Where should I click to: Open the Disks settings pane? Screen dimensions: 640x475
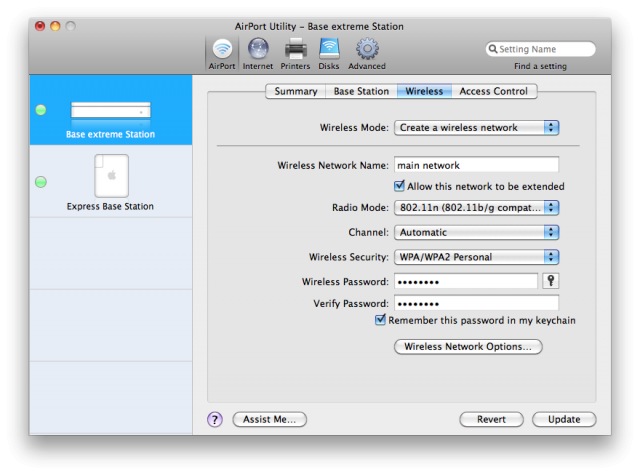329,53
